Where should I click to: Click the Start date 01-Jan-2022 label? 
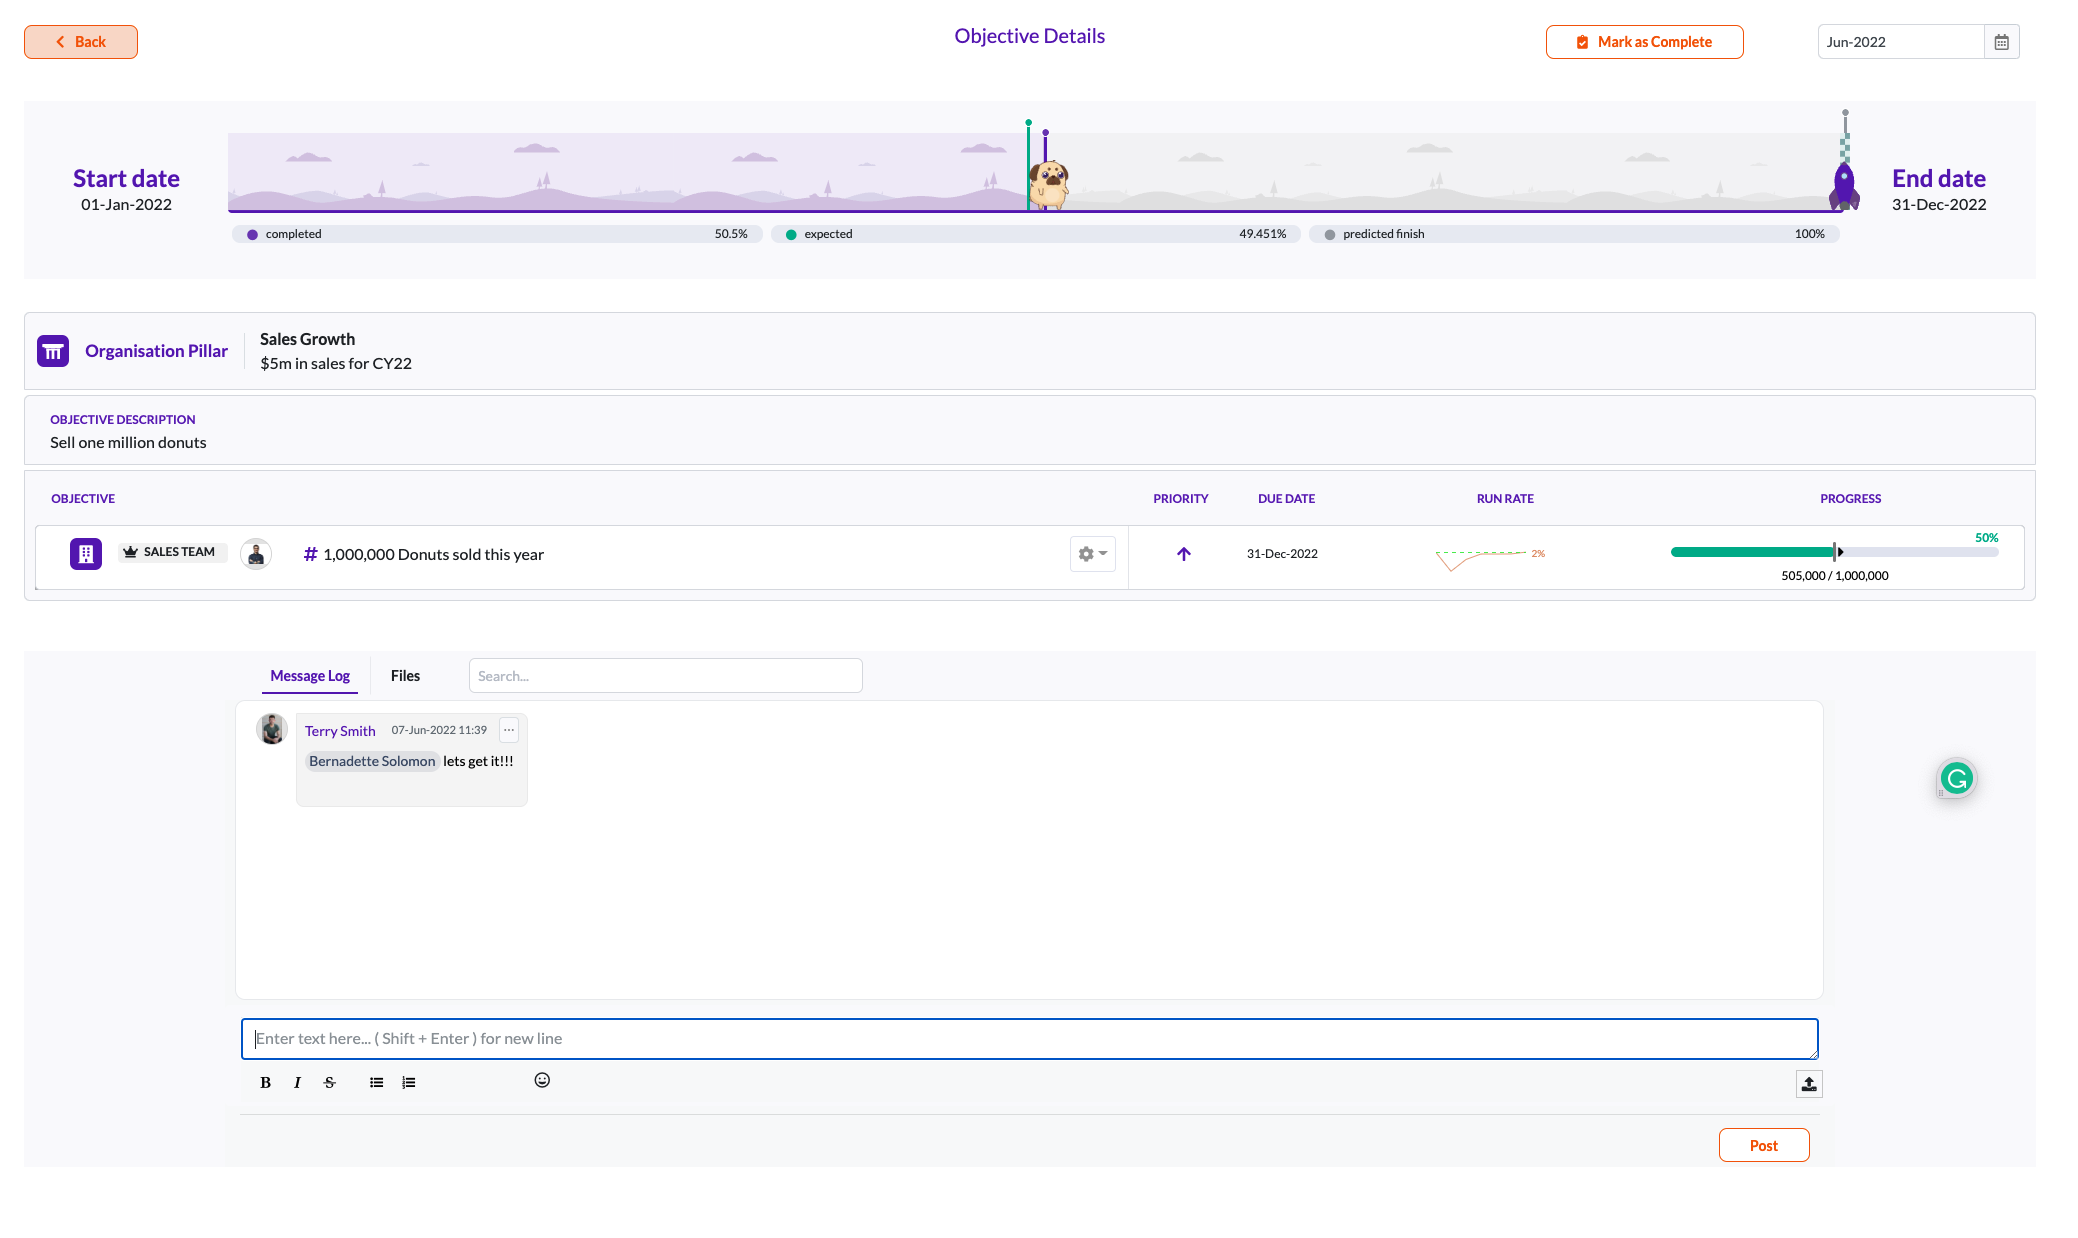126,190
